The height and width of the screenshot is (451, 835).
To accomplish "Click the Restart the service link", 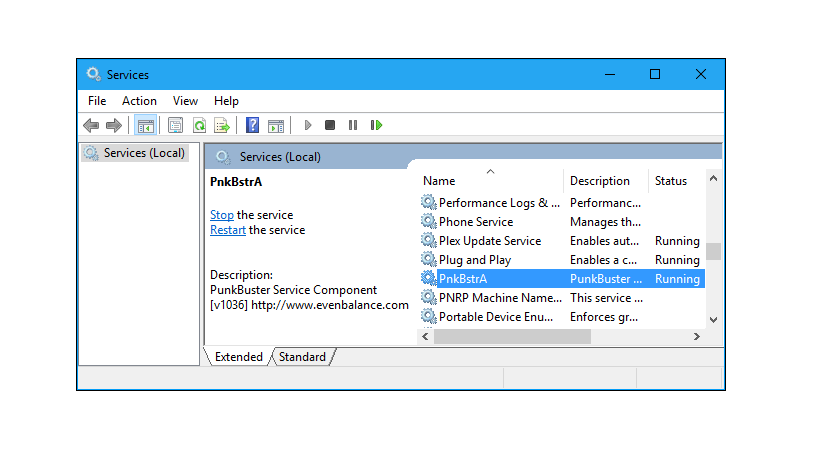I will point(228,230).
